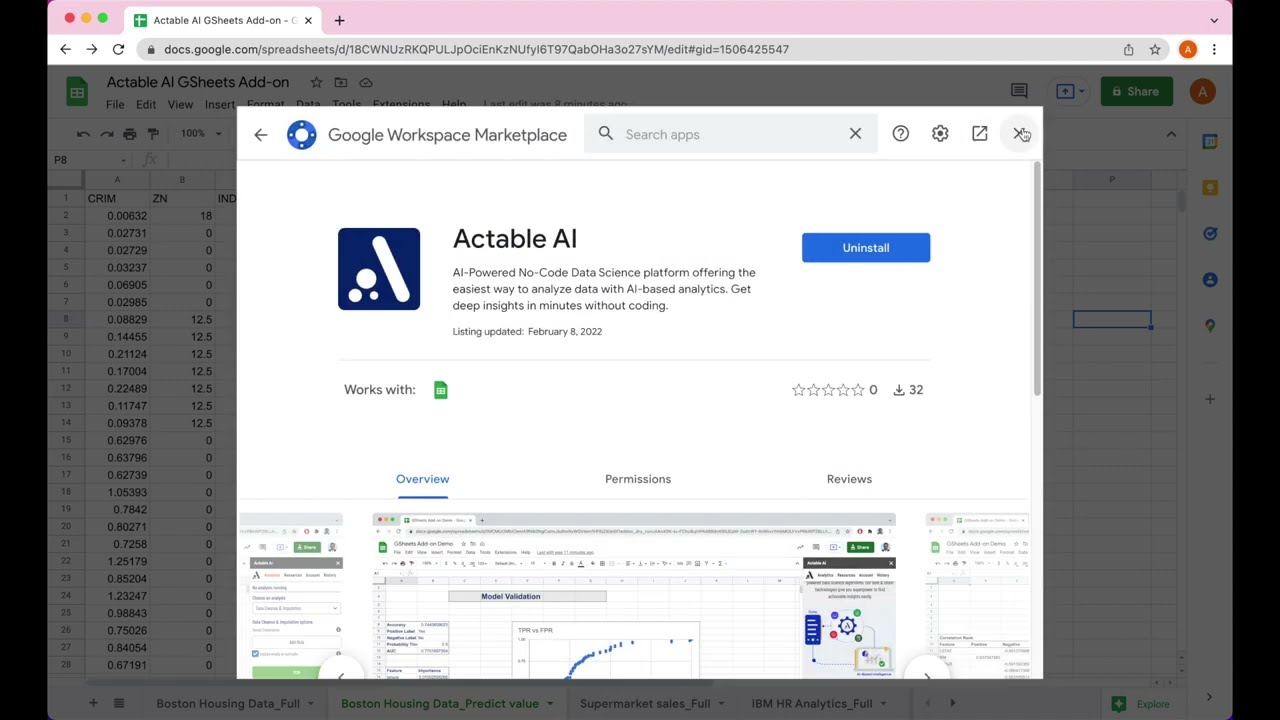1280x720 pixels.
Task: Switch to the Permissions tab
Action: click(638, 479)
